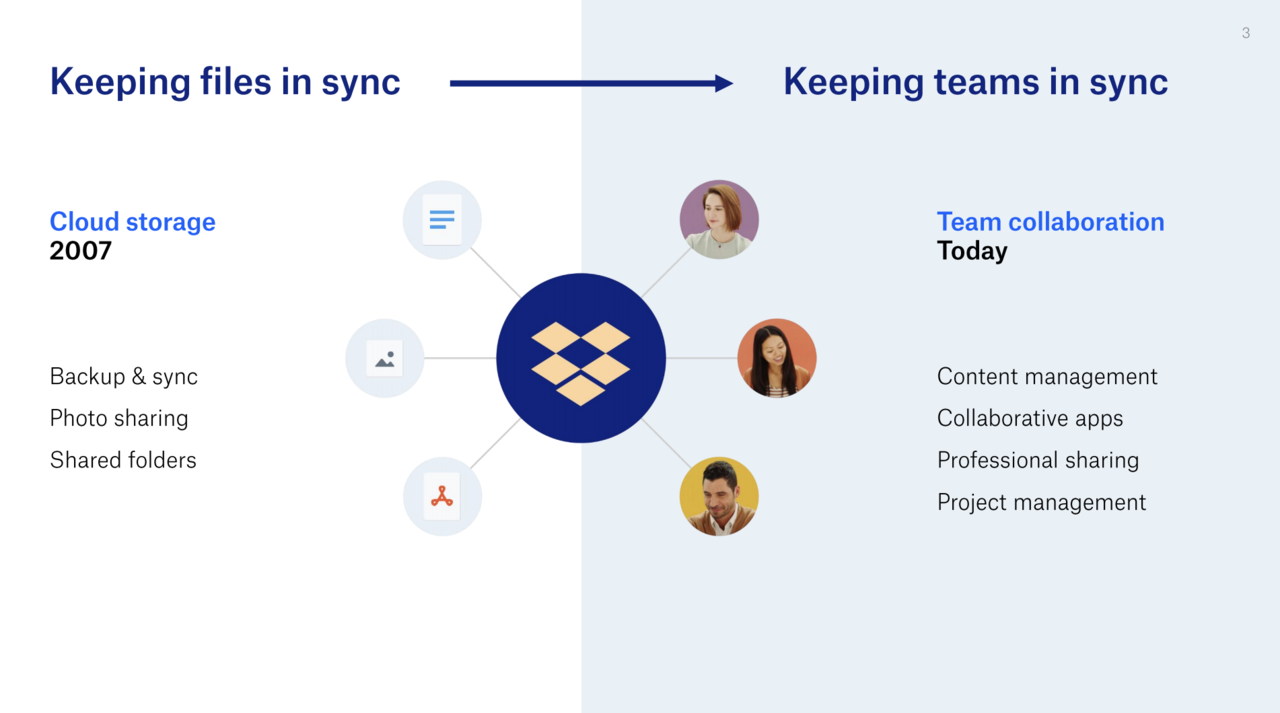Click the red-haired woman's avatar
The image size is (1280, 713).
(x=719, y=220)
